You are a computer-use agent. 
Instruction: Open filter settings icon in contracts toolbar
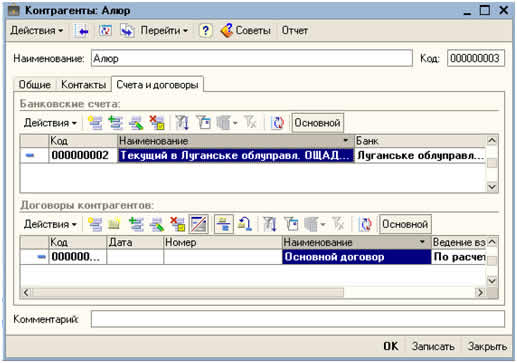click(291, 224)
